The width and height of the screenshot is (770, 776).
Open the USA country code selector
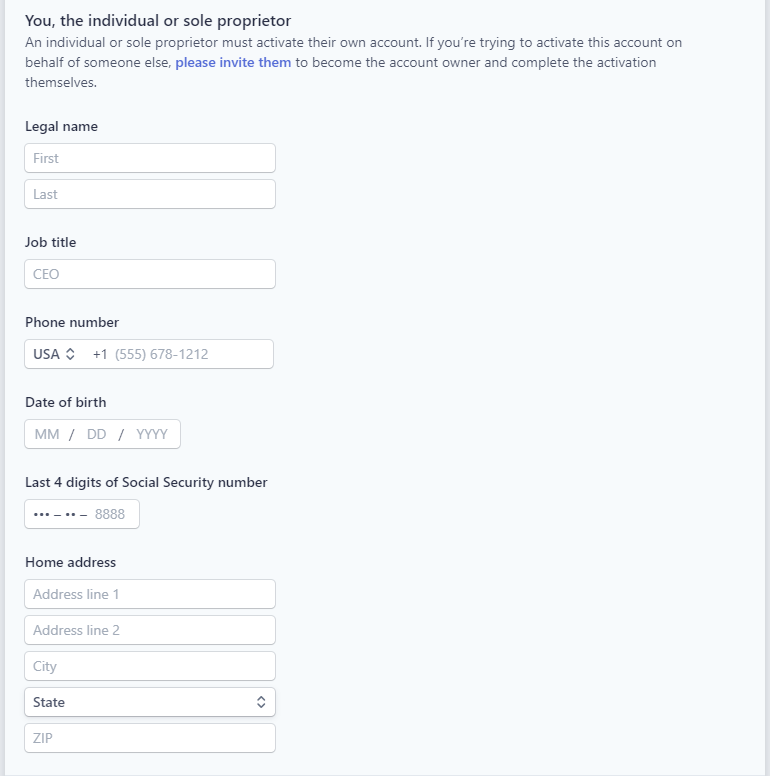[54, 354]
